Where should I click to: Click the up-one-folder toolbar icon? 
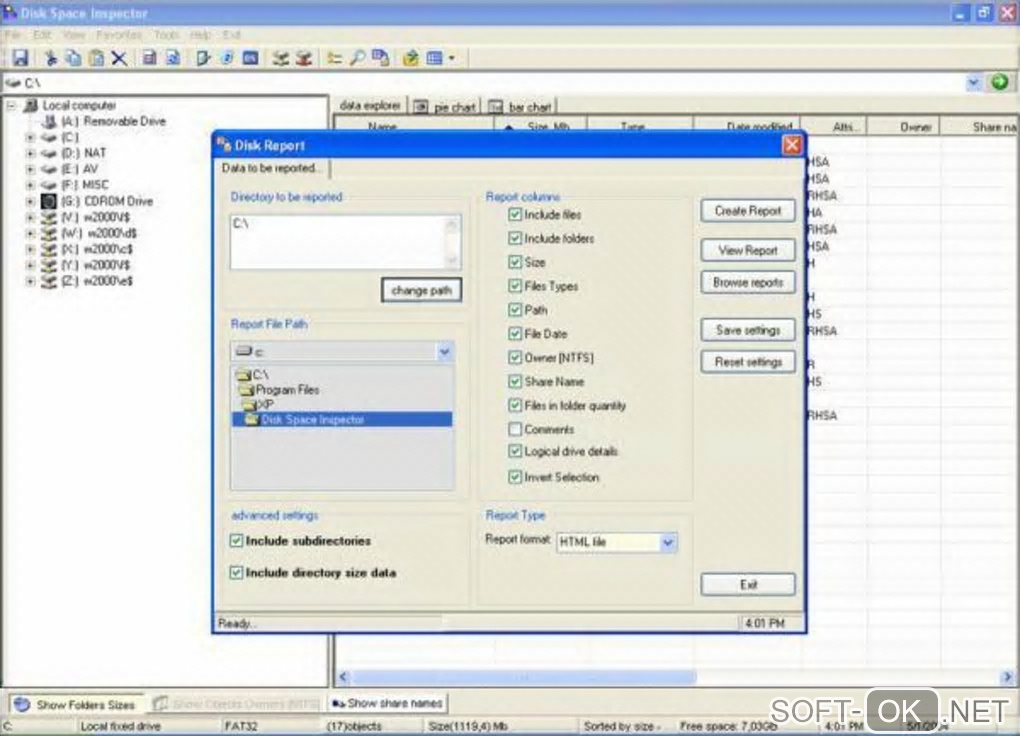point(410,58)
